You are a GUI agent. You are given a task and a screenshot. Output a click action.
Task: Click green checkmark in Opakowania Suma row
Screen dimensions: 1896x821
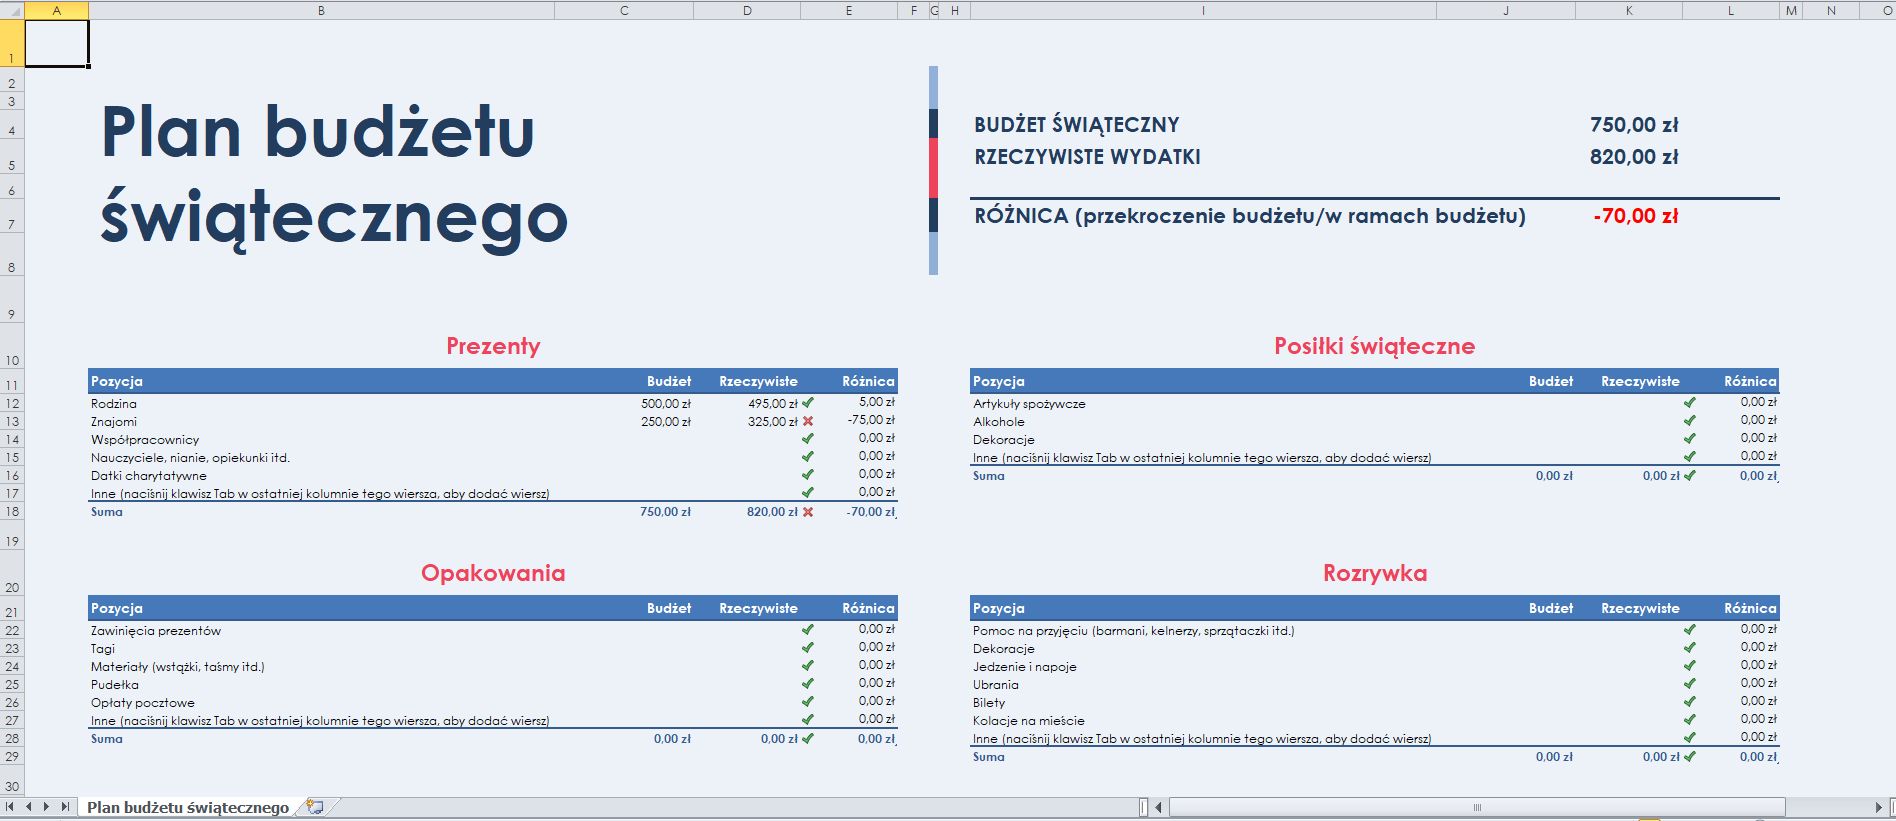tap(808, 738)
